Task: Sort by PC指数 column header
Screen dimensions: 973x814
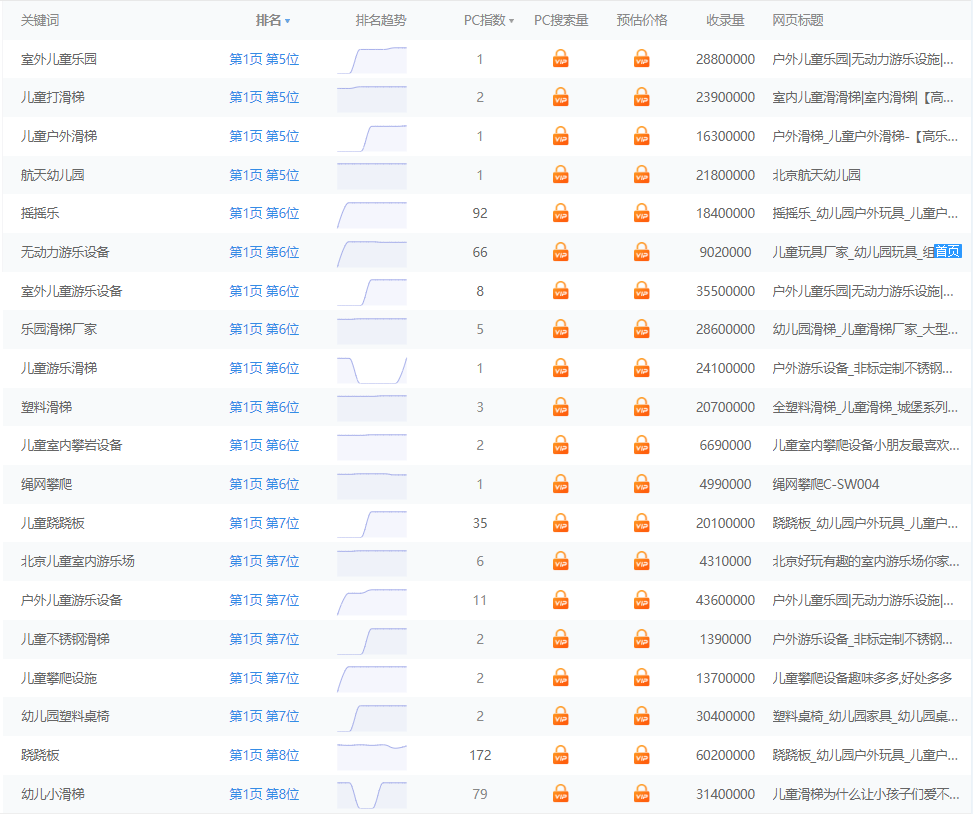Action: pyautogui.click(x=489, y=20)
